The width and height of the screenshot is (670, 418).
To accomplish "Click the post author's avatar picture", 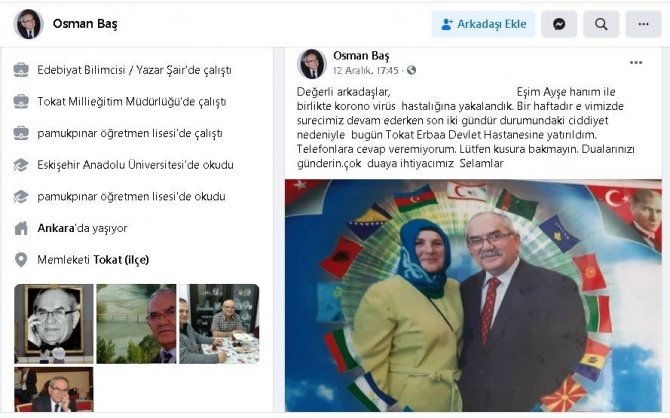I will 312,64.
